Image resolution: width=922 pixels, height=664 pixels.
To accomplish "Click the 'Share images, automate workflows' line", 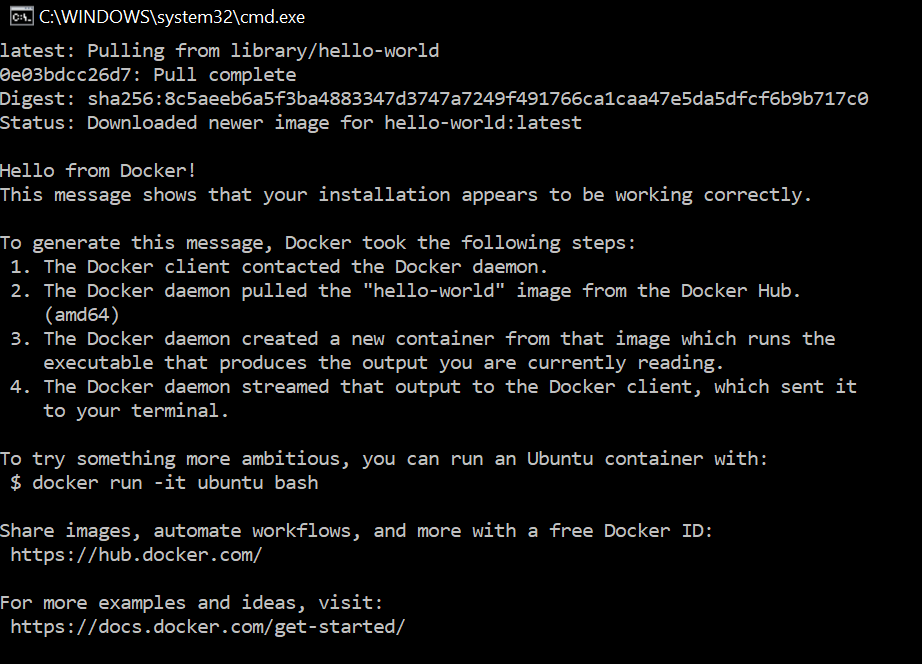I will pyautogui.click(x=356, y=531).
